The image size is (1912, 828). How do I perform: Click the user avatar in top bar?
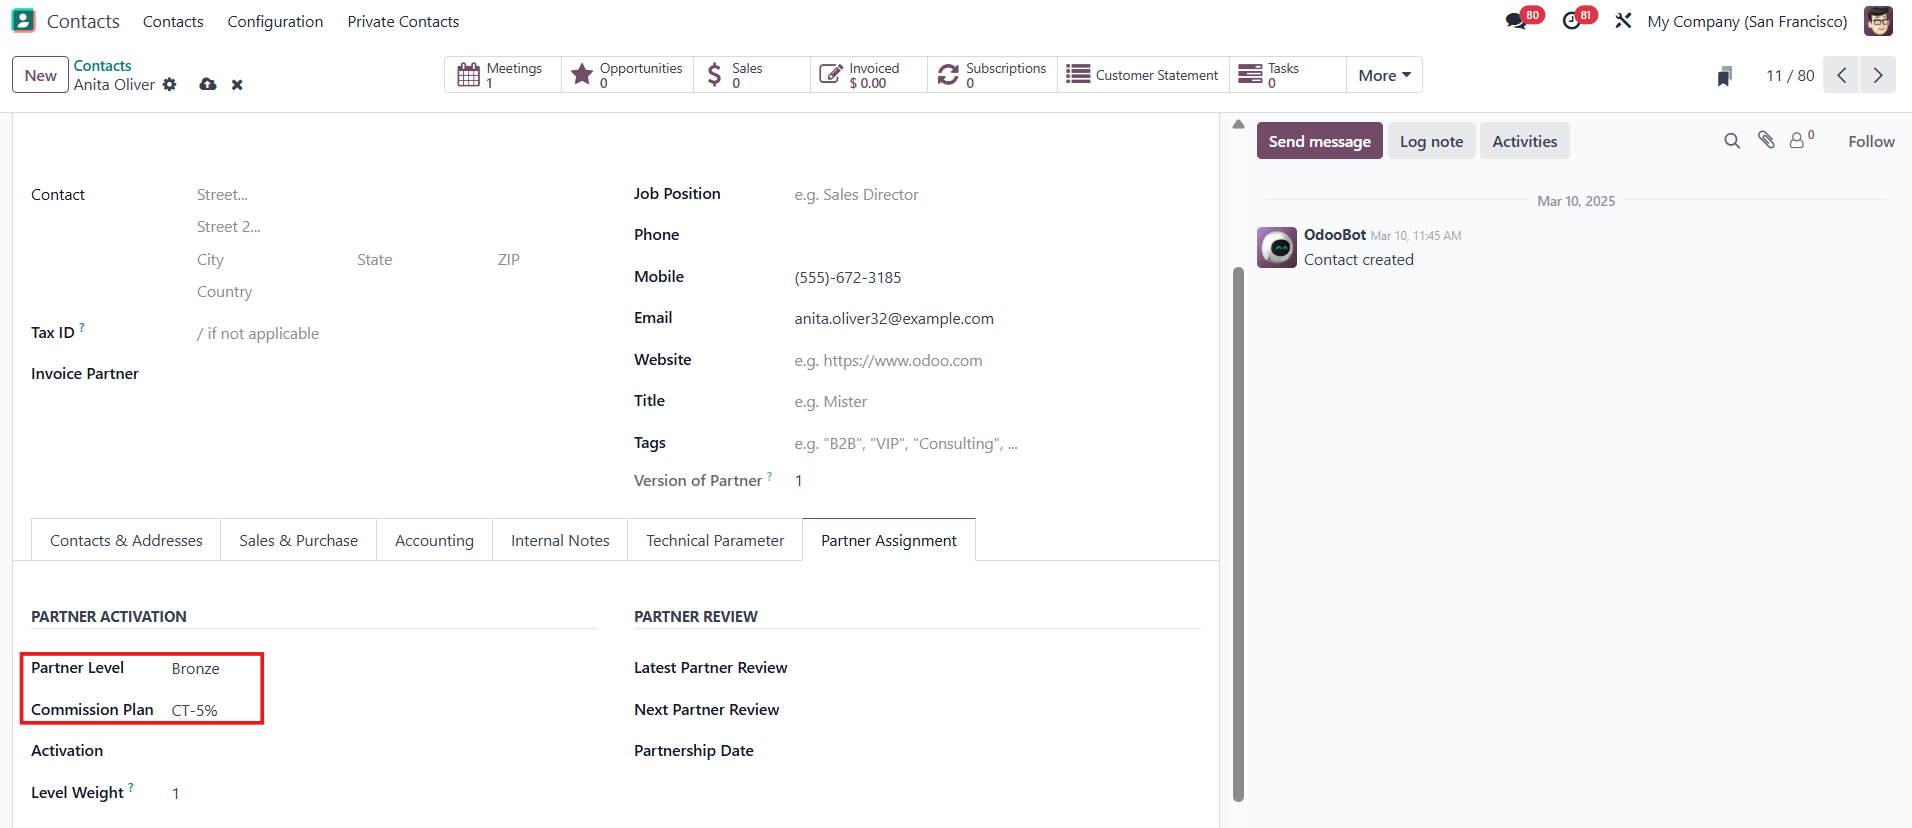click(x=1878, y=21)
